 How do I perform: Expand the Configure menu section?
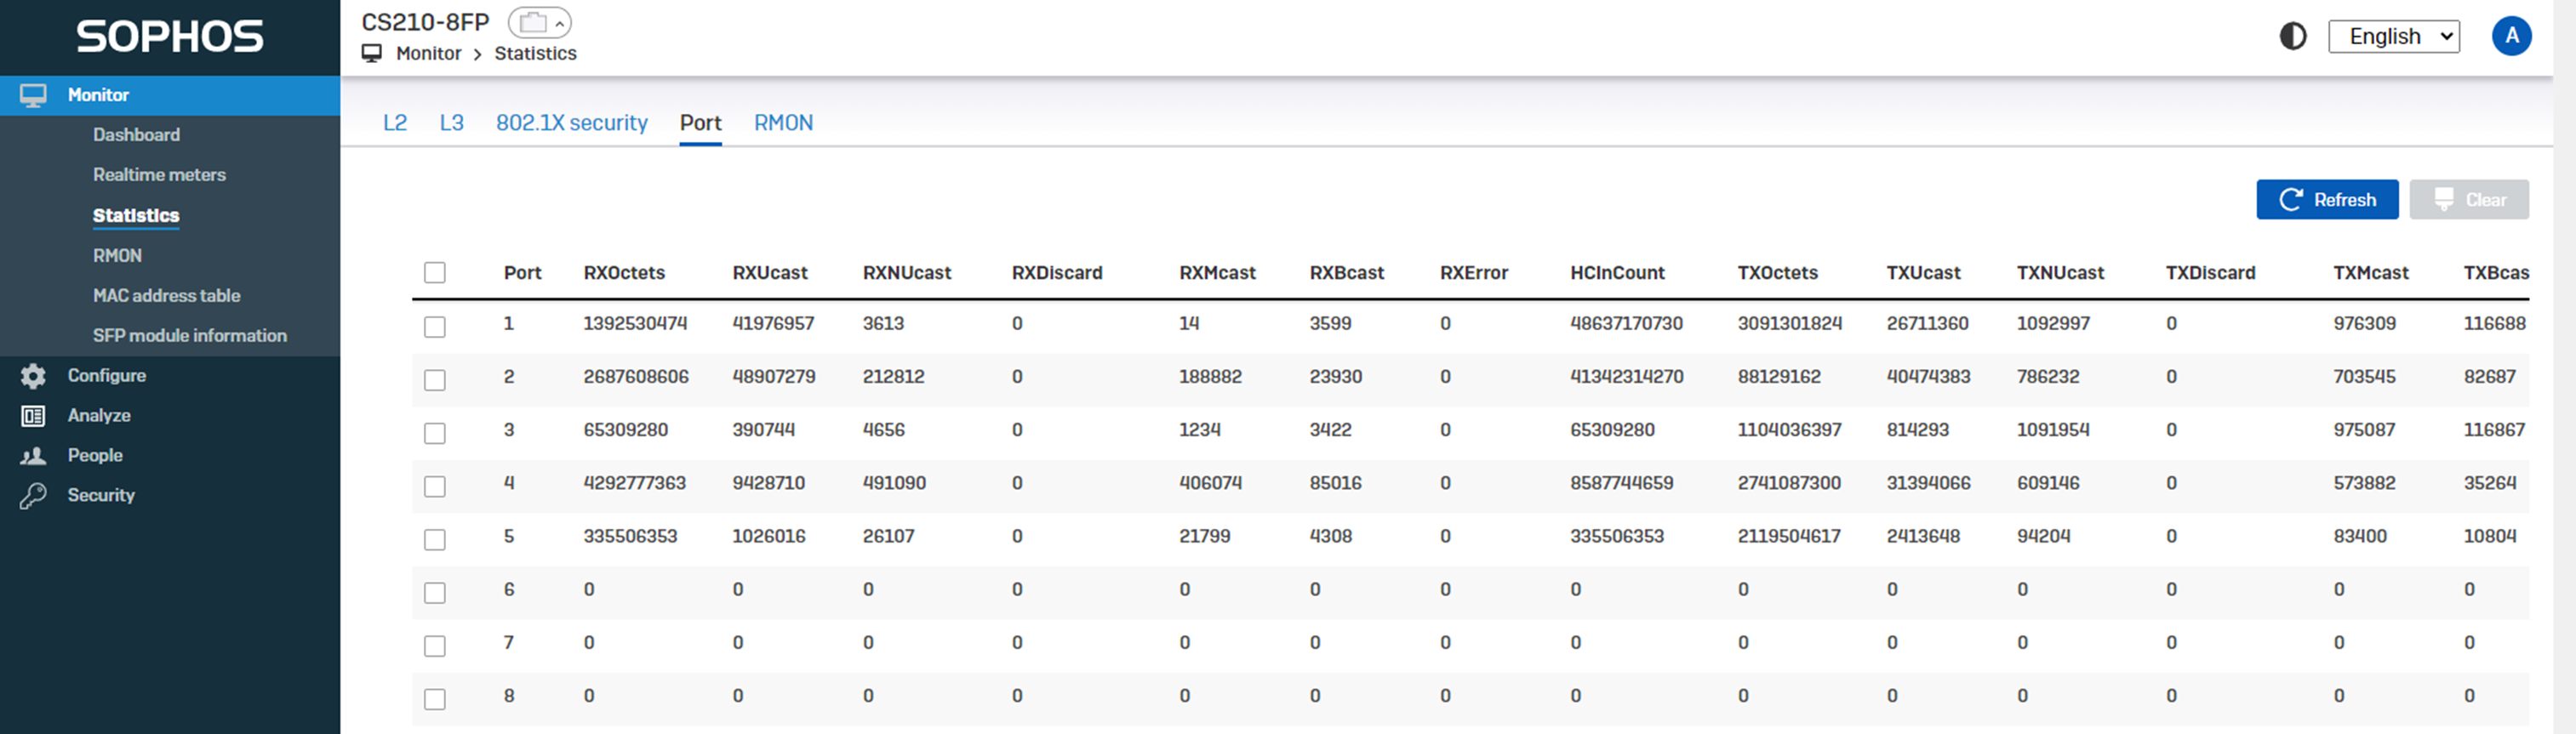click(x=107, y=376)
